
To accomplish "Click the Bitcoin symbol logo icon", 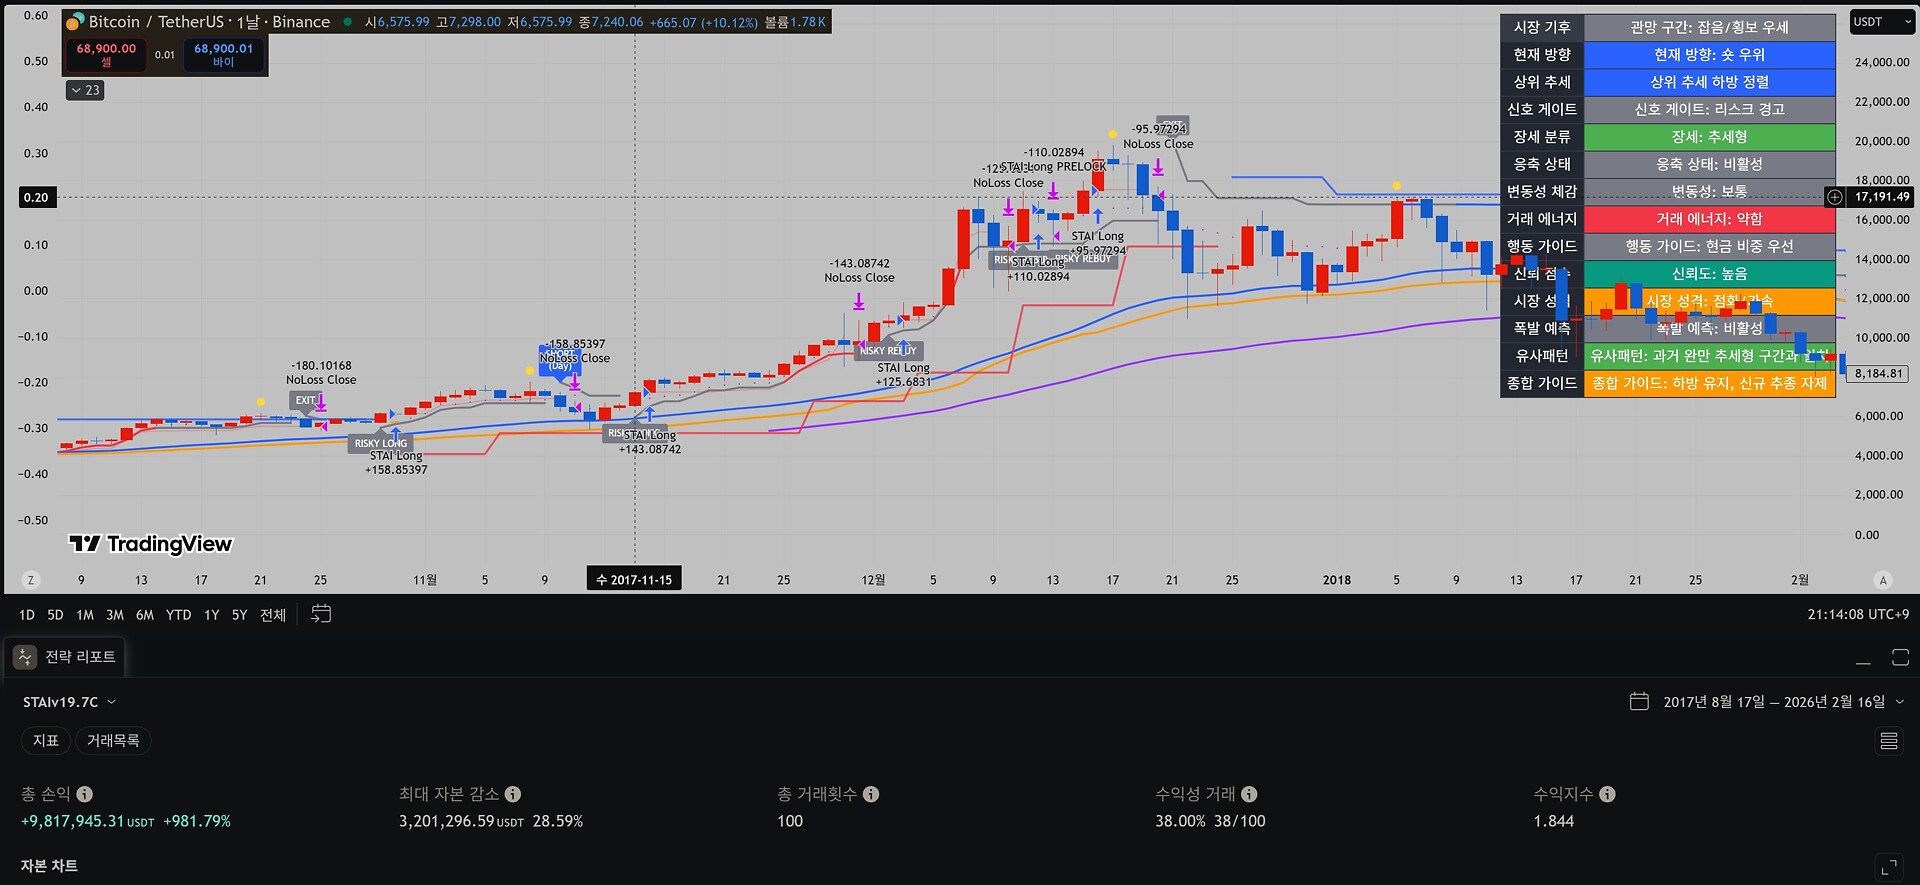I will coord(75,22).
